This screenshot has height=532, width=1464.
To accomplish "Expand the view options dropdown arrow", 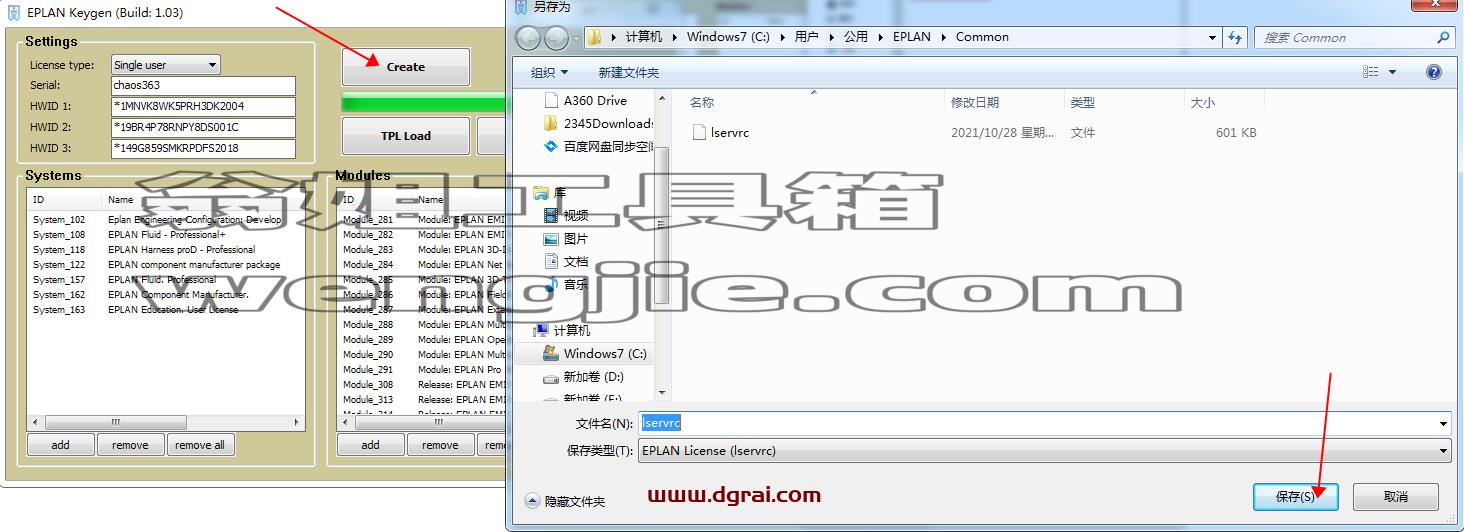I will 1392,72.
